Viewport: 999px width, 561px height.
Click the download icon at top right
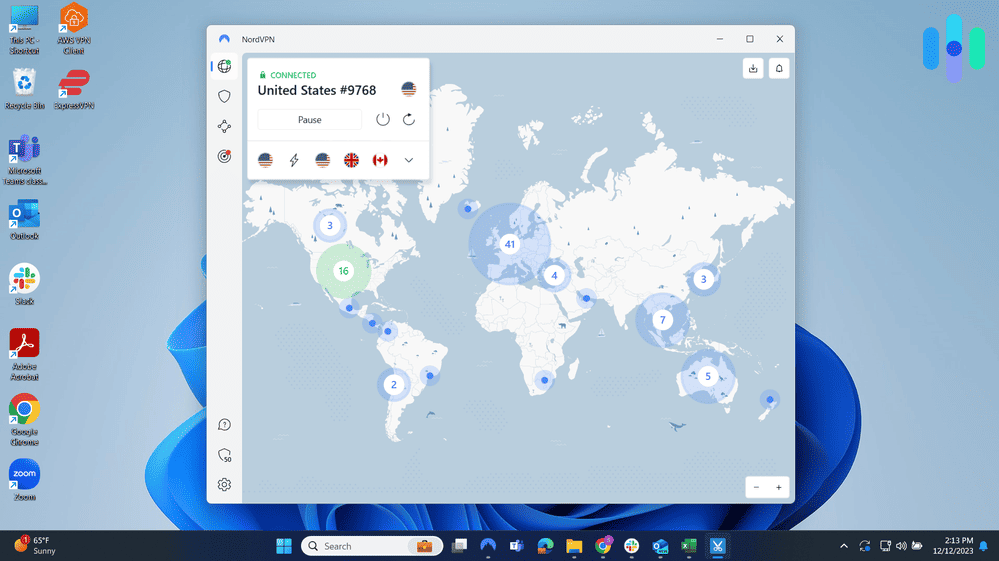pos(753,68)
